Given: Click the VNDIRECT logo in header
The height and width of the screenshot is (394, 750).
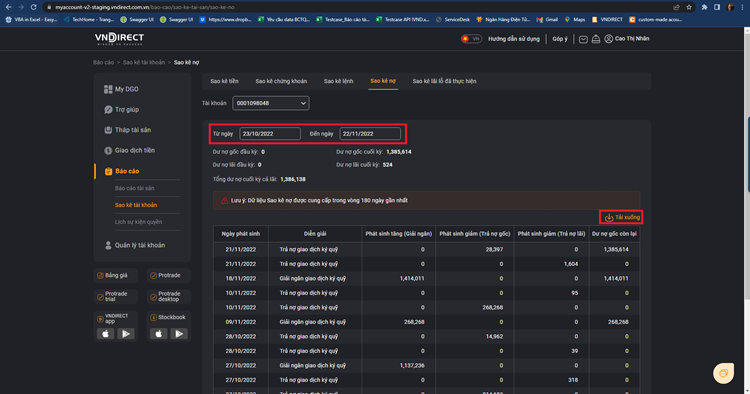Looking at the screenshot, I should coord(119,39).
